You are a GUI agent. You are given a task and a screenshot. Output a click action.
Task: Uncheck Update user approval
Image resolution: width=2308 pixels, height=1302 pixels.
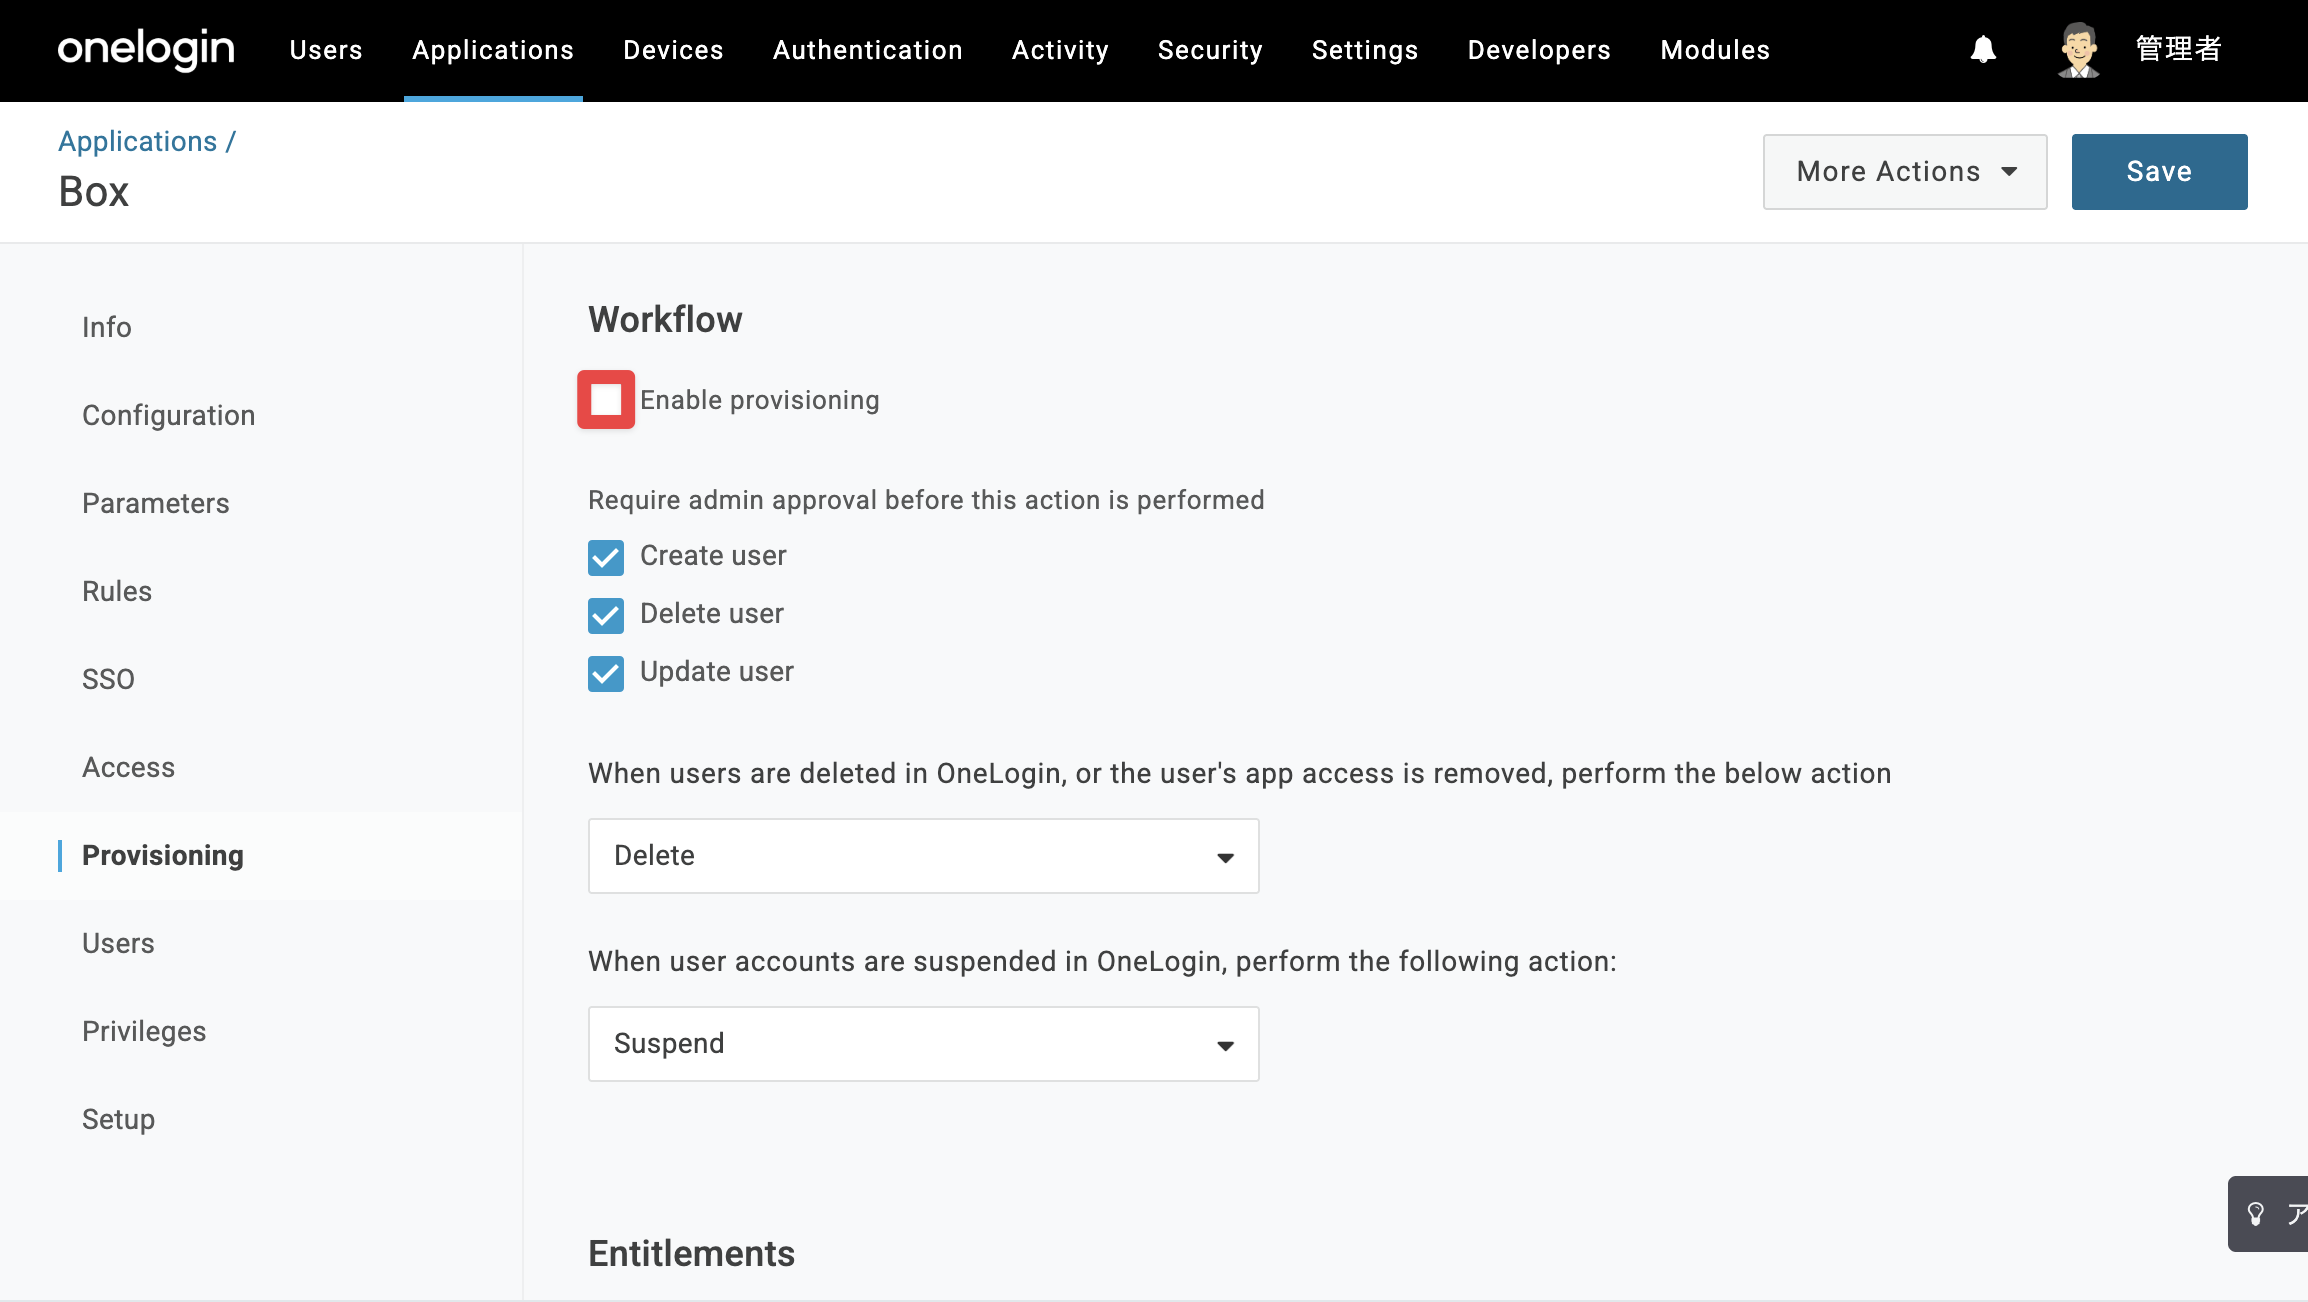[x=606, y=673]
